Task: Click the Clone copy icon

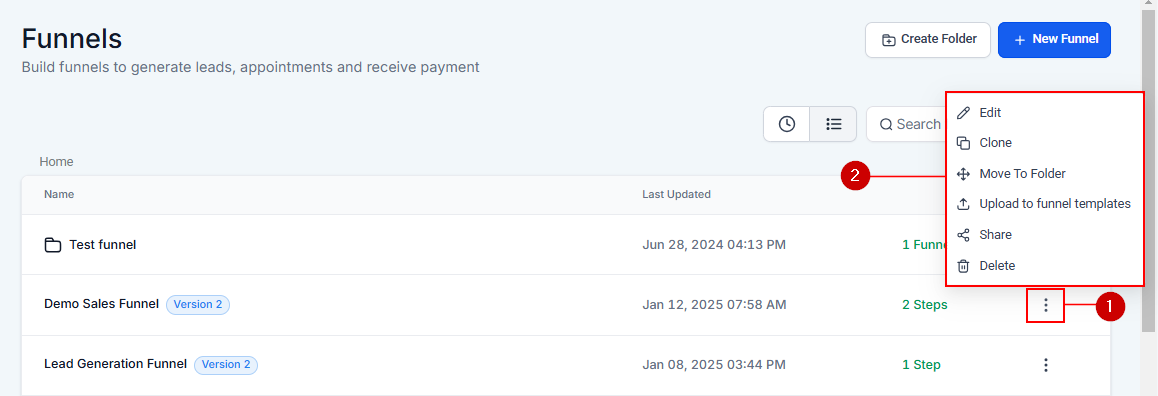Action: click(963, 143)
